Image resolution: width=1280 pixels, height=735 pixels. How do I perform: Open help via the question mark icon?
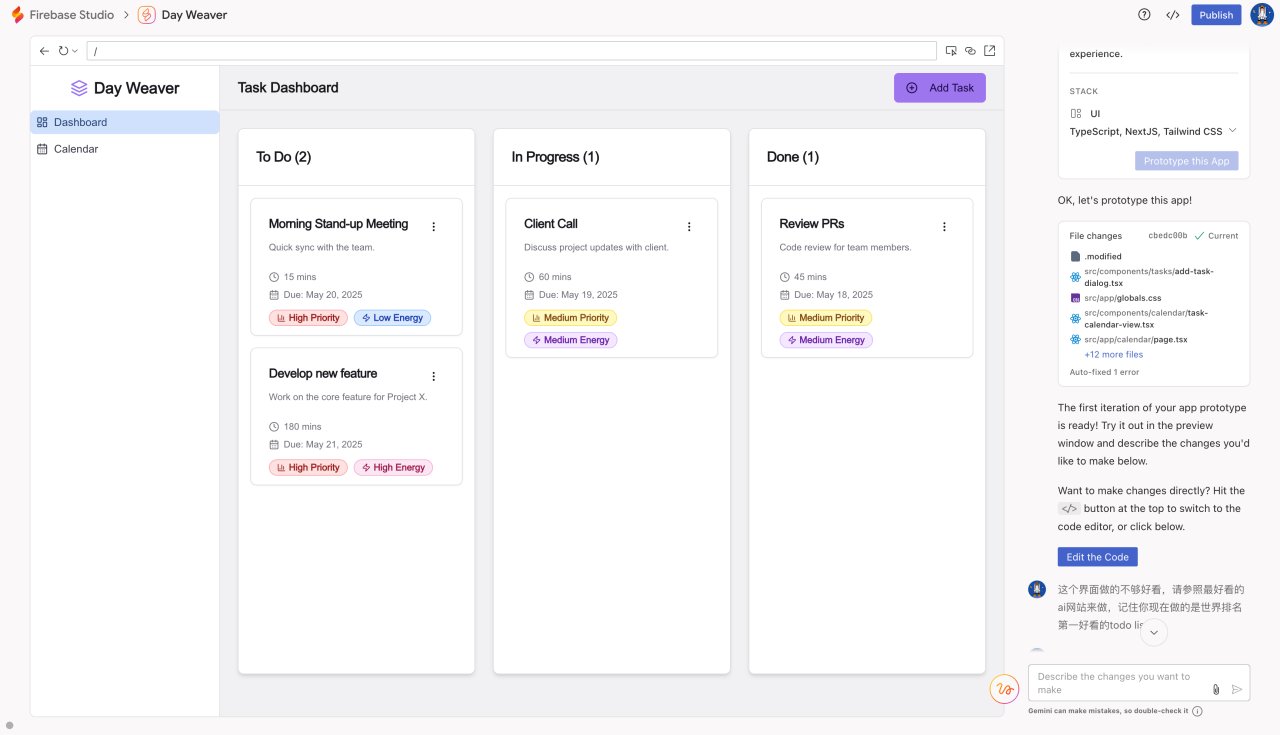click(1144, 15)
